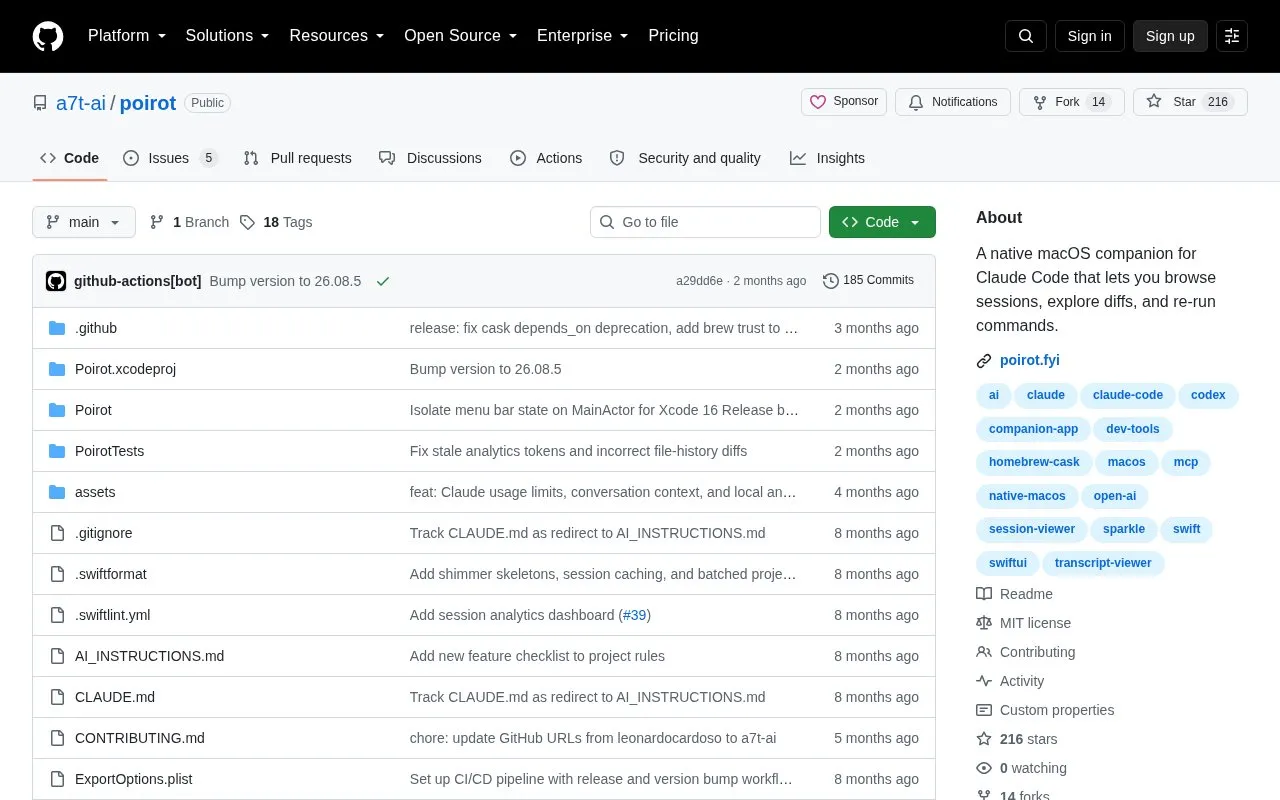The width and height of the screenshot is (1280, 800).
Task: Click the Fork 14 button
Action: point(1072,102)
